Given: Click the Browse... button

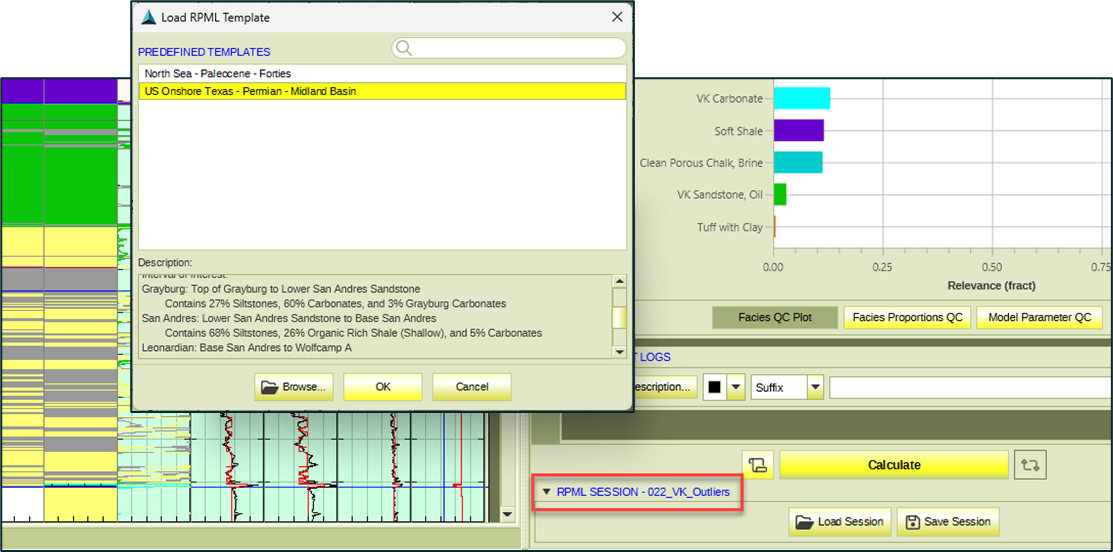Looking at the screenshot, I should click(294, 387).
